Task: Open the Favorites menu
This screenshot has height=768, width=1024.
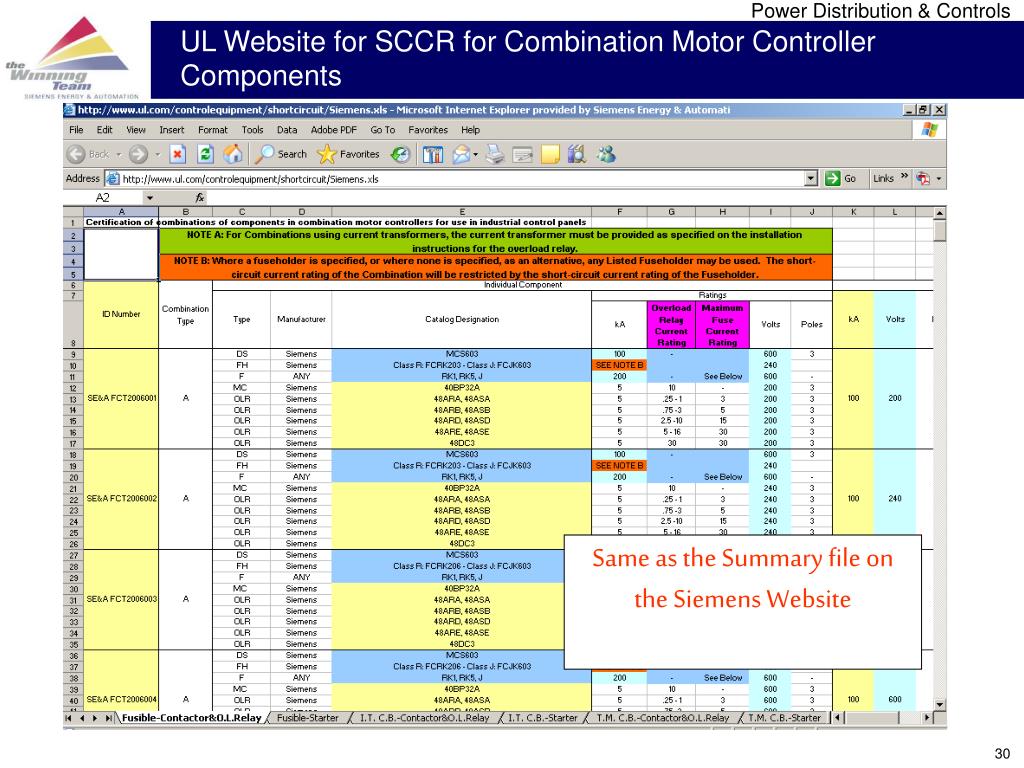Action: click(428, 130)
